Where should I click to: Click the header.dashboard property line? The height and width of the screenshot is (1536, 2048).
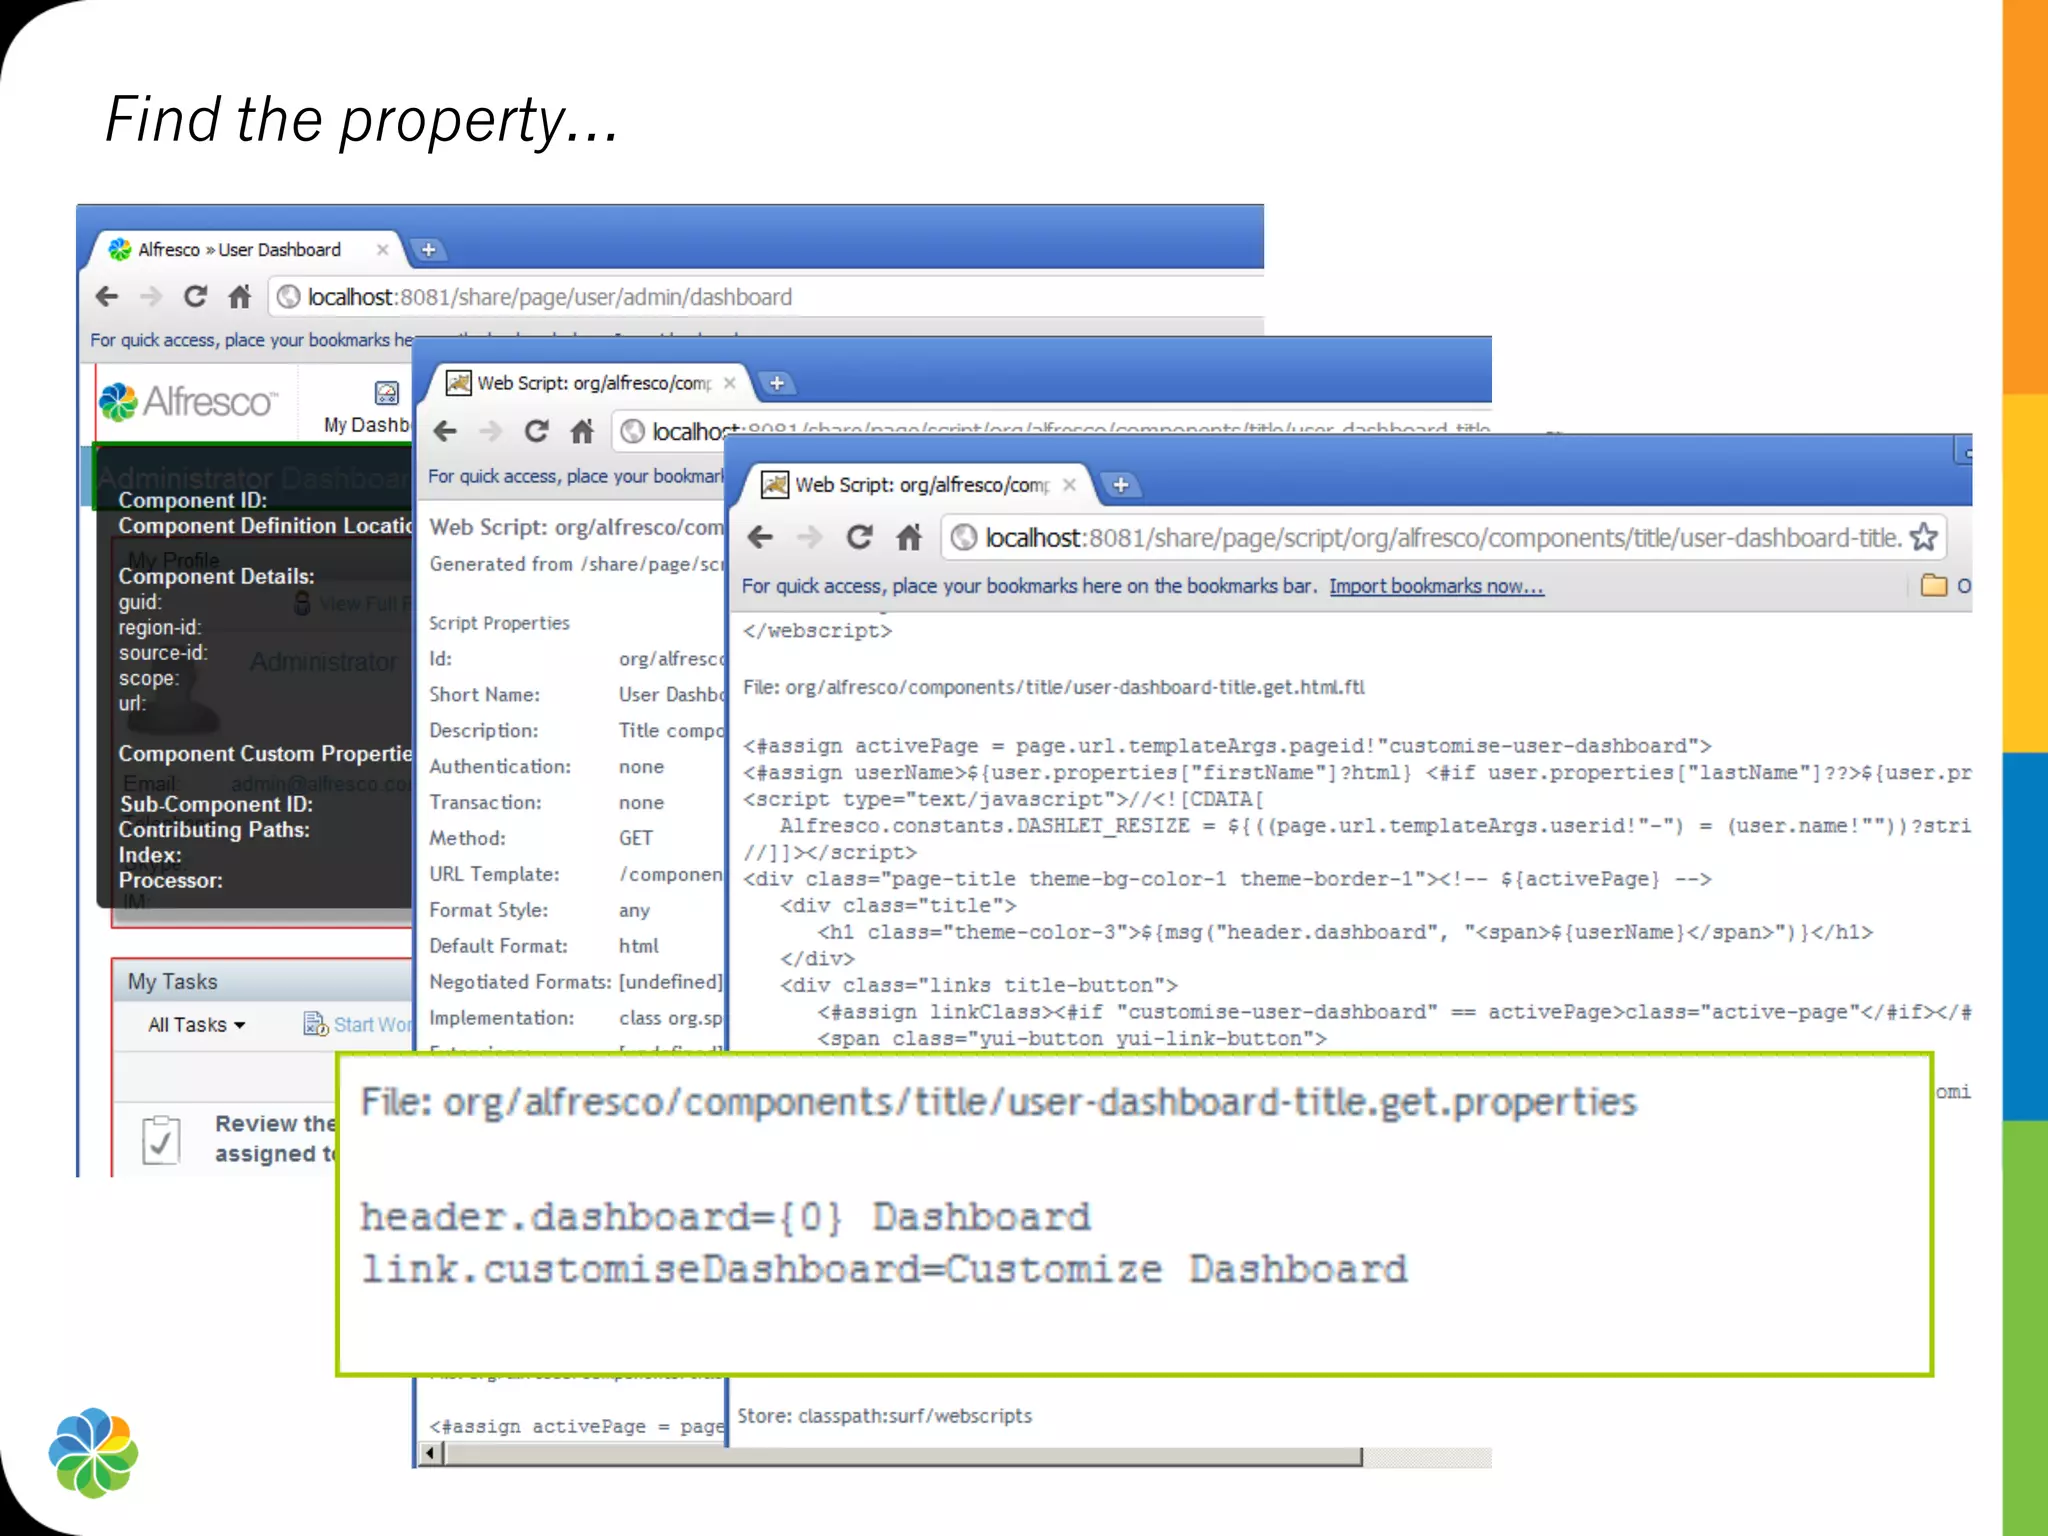[x=725, y=1217]
